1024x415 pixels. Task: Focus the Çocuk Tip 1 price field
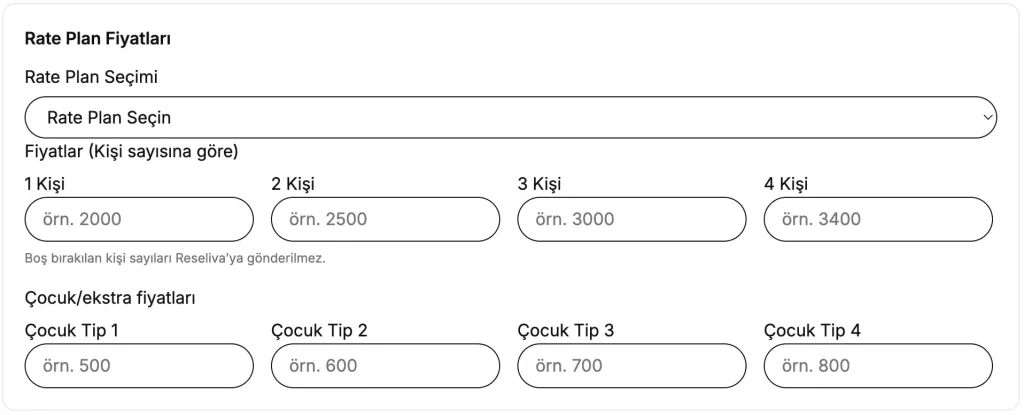pyautogui.click(x=139, y=366)
